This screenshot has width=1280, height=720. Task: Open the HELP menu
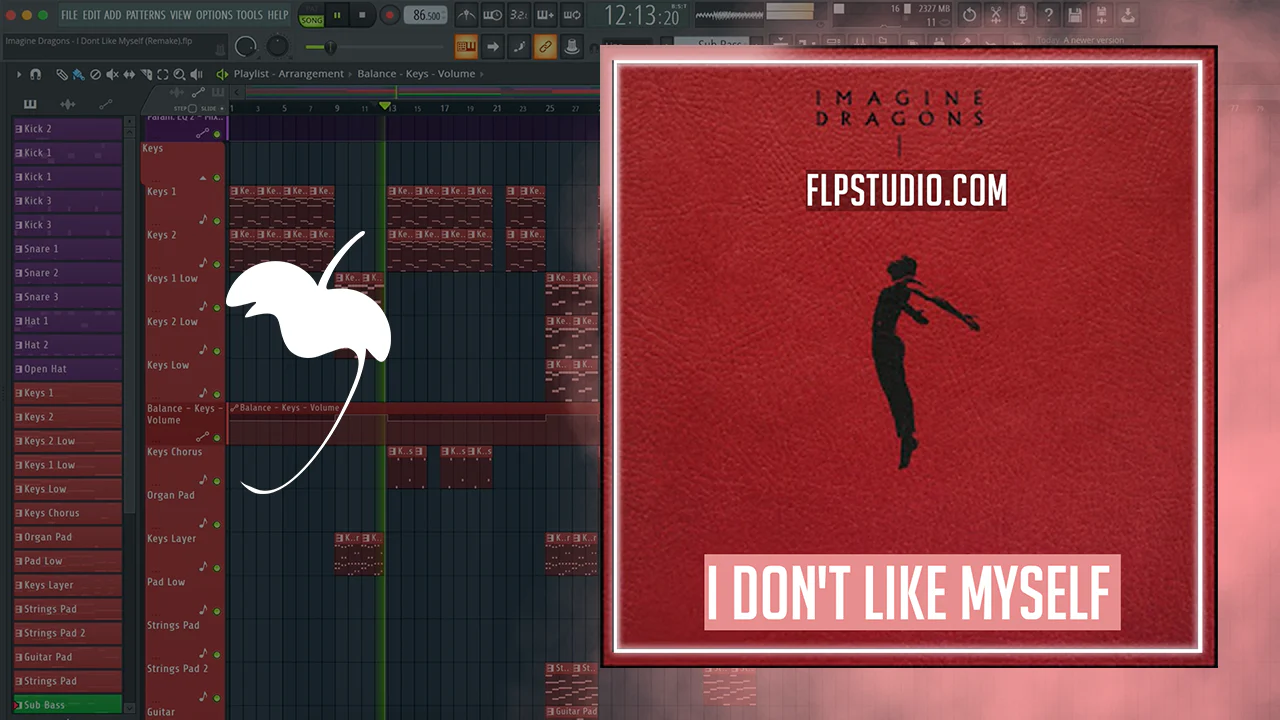[278, 15]
